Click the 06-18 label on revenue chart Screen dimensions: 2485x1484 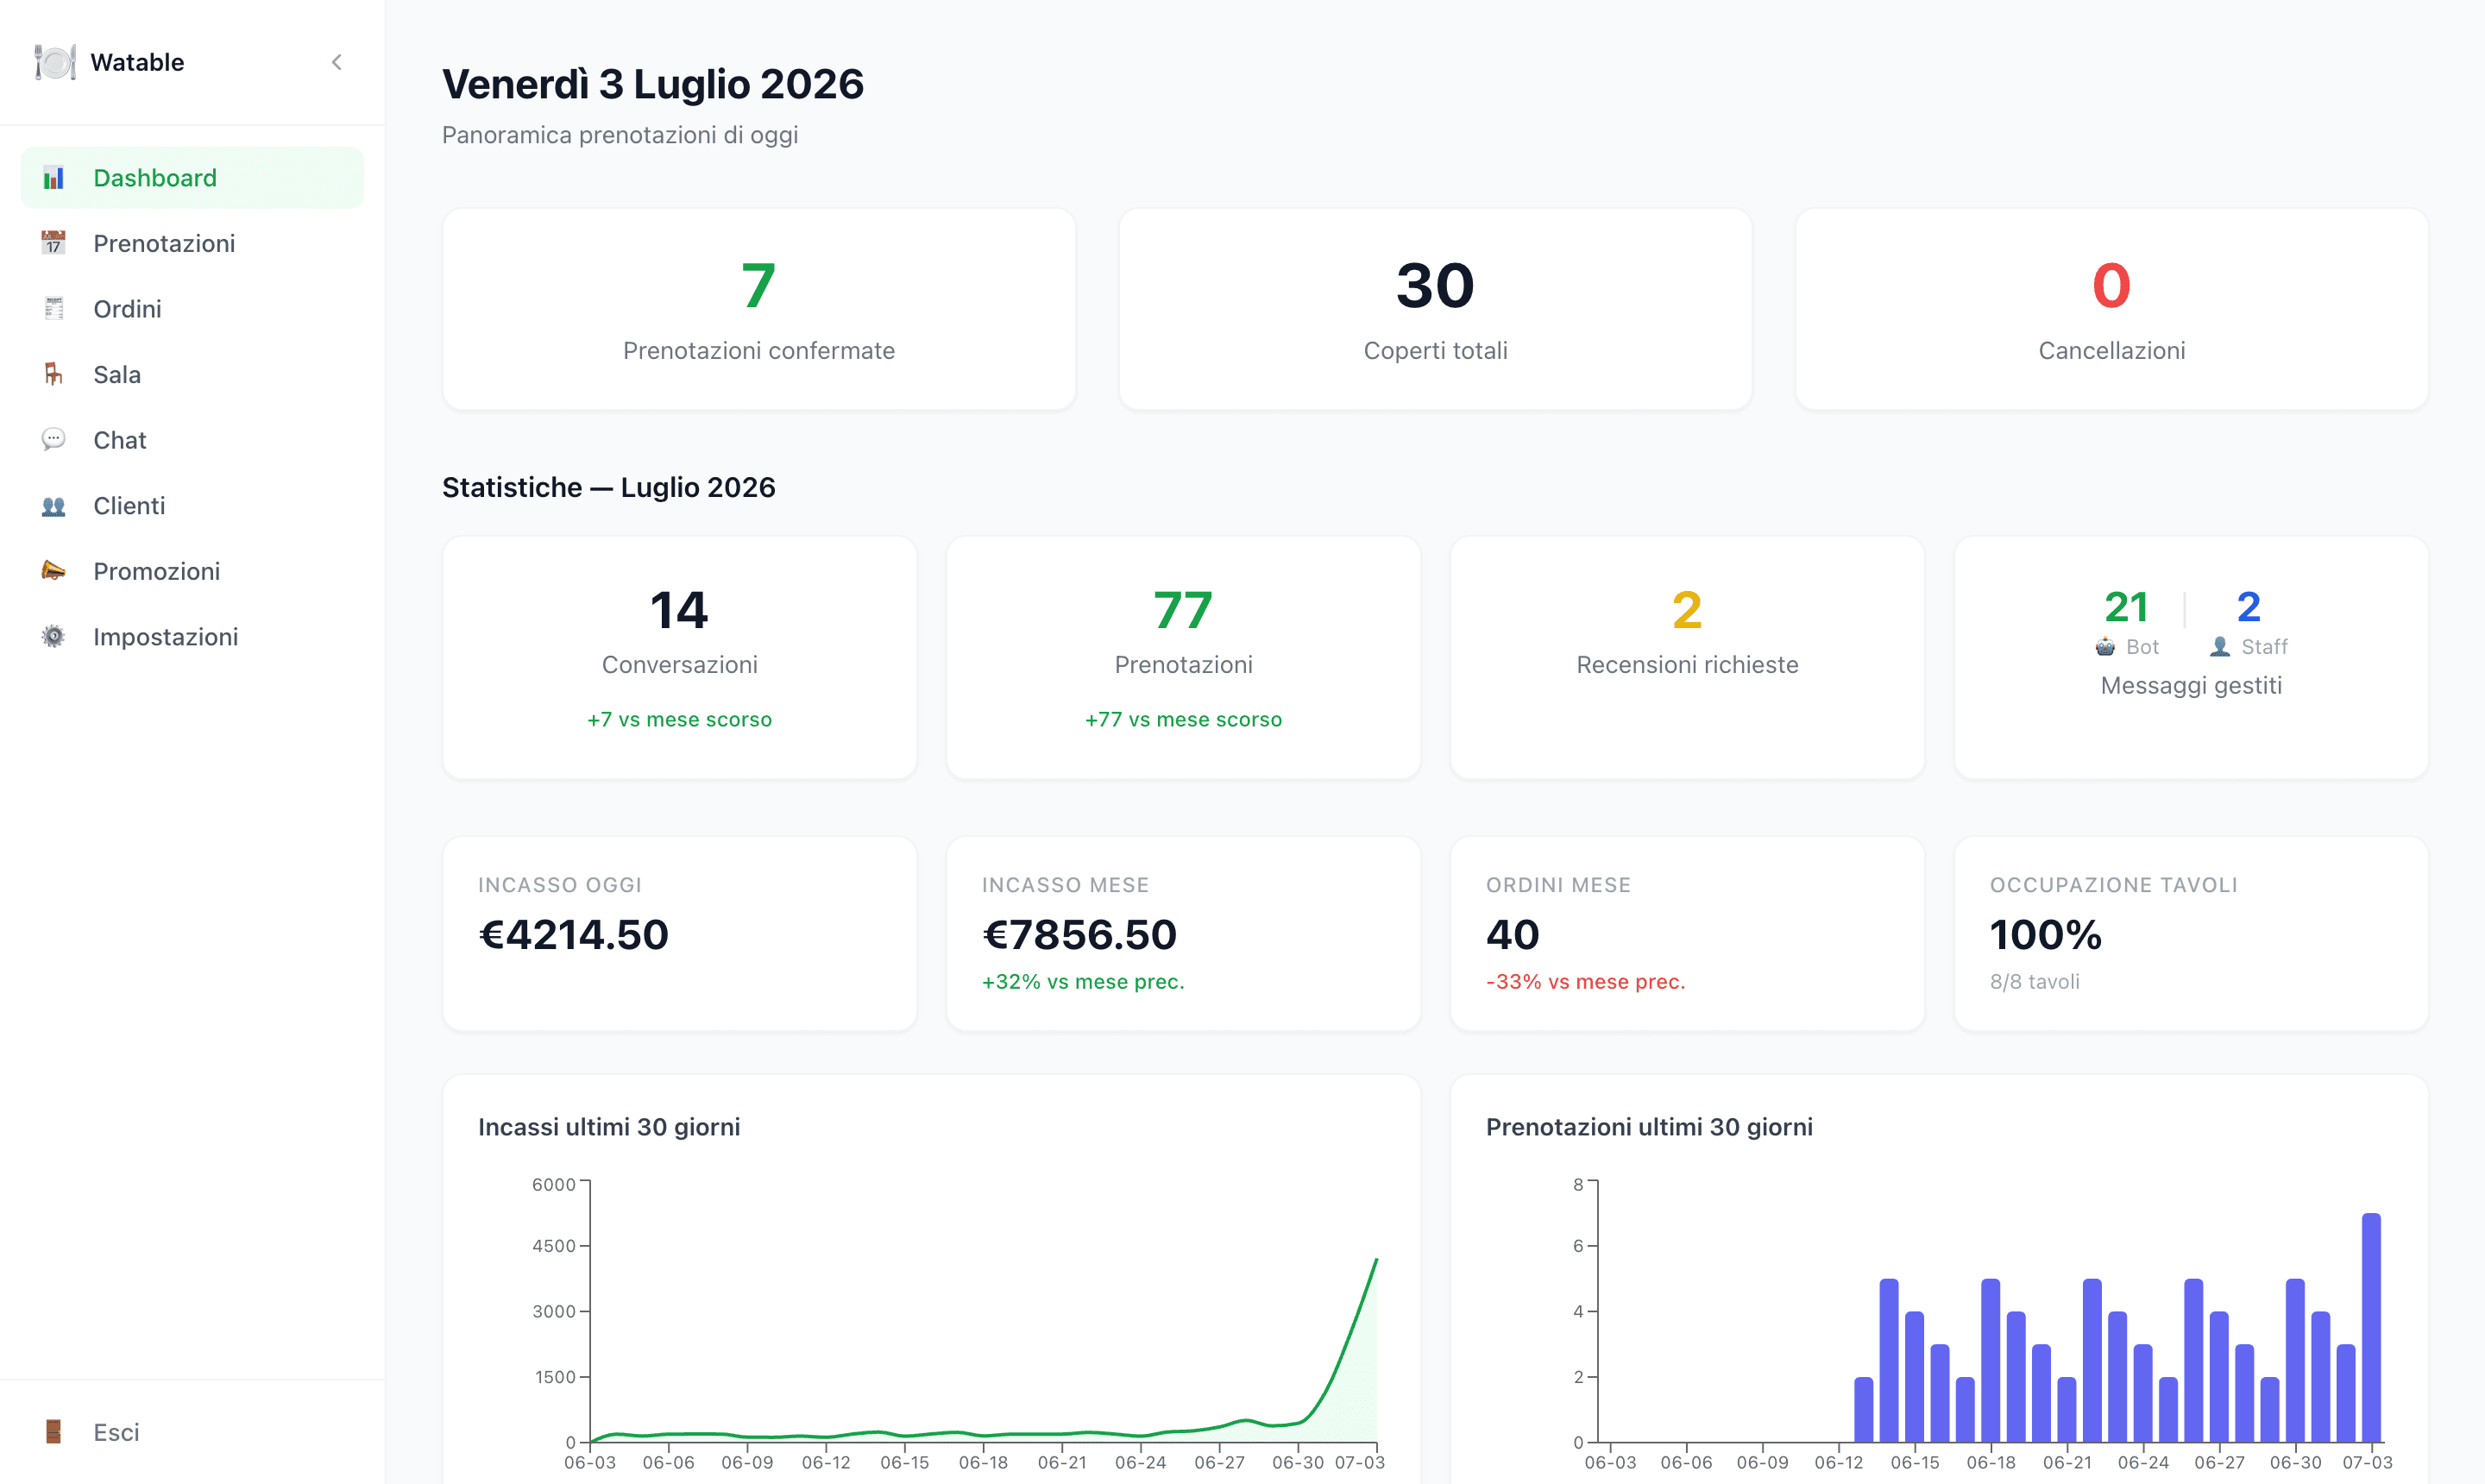click(983, 1462)
